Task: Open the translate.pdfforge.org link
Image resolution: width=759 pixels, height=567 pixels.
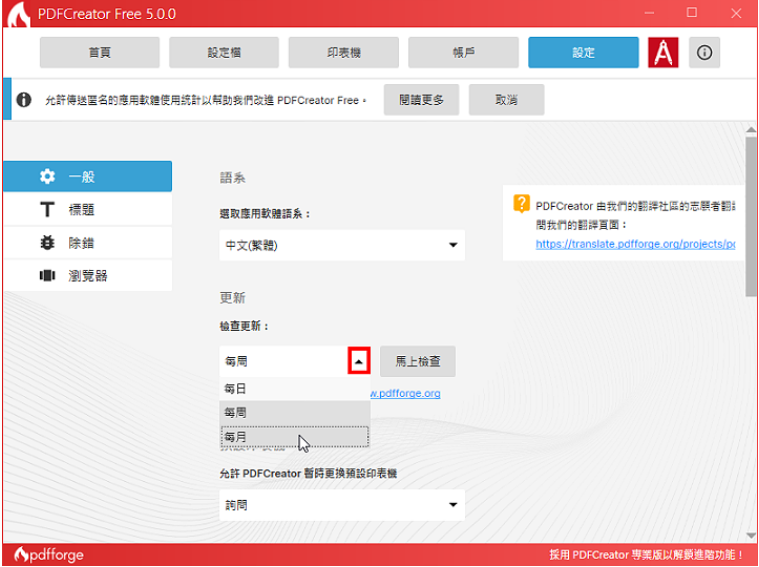Action: pyautogui.click(x=635, y=244)
